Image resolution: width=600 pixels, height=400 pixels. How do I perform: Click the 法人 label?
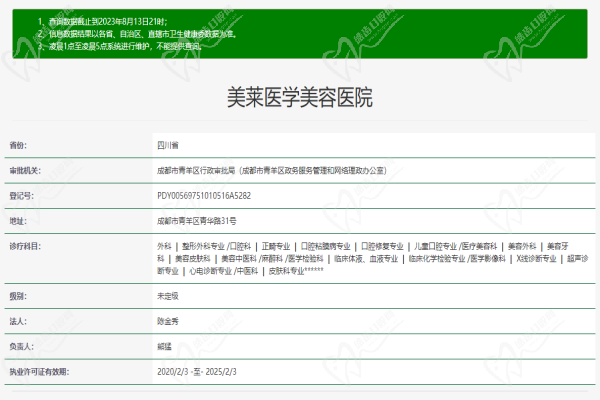(18, 321)
